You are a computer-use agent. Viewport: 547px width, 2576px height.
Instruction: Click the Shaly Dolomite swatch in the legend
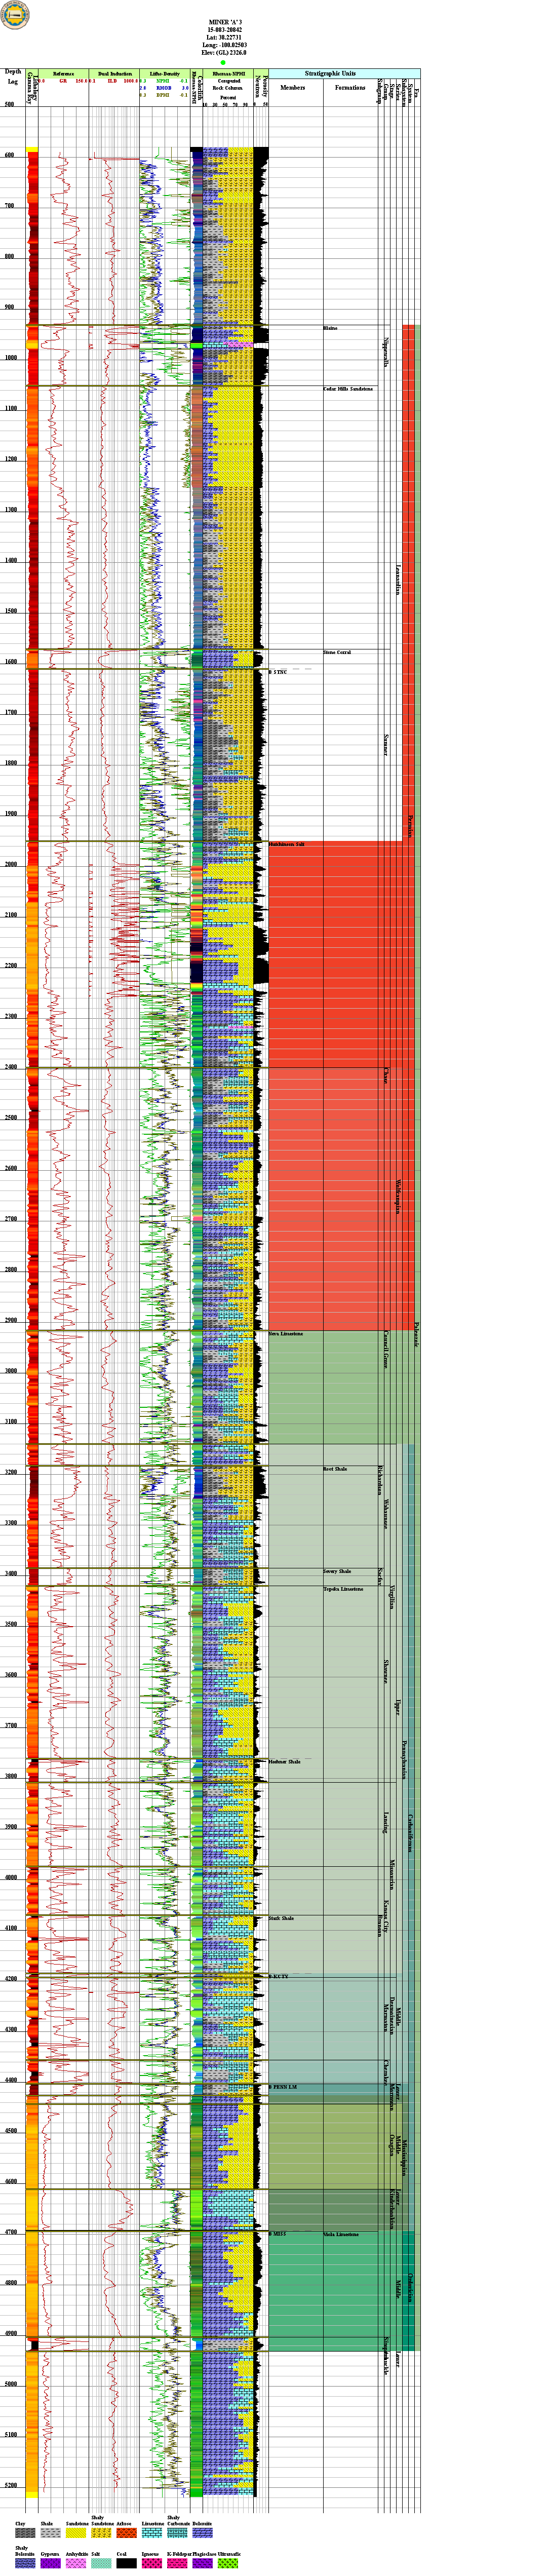click(x=25, y=2563)
